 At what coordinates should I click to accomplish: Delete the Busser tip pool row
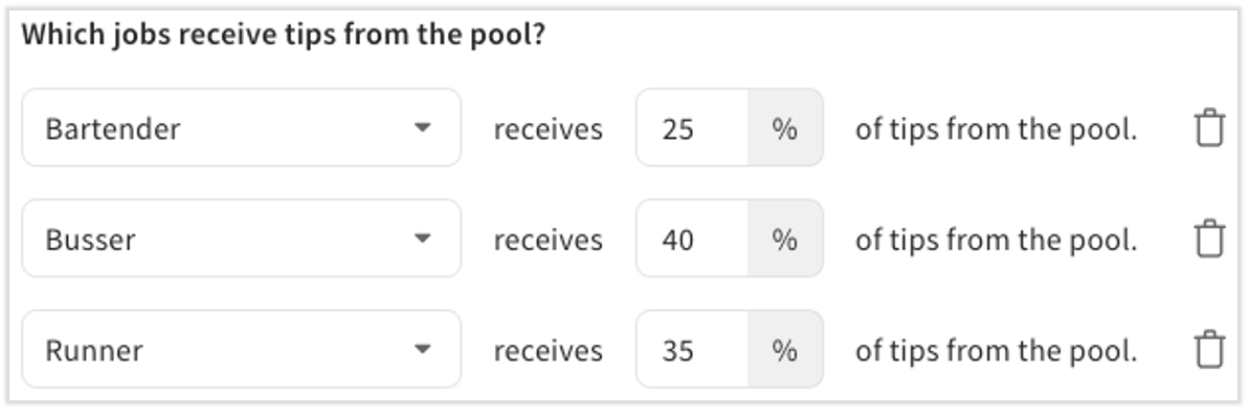(1209, 240)
